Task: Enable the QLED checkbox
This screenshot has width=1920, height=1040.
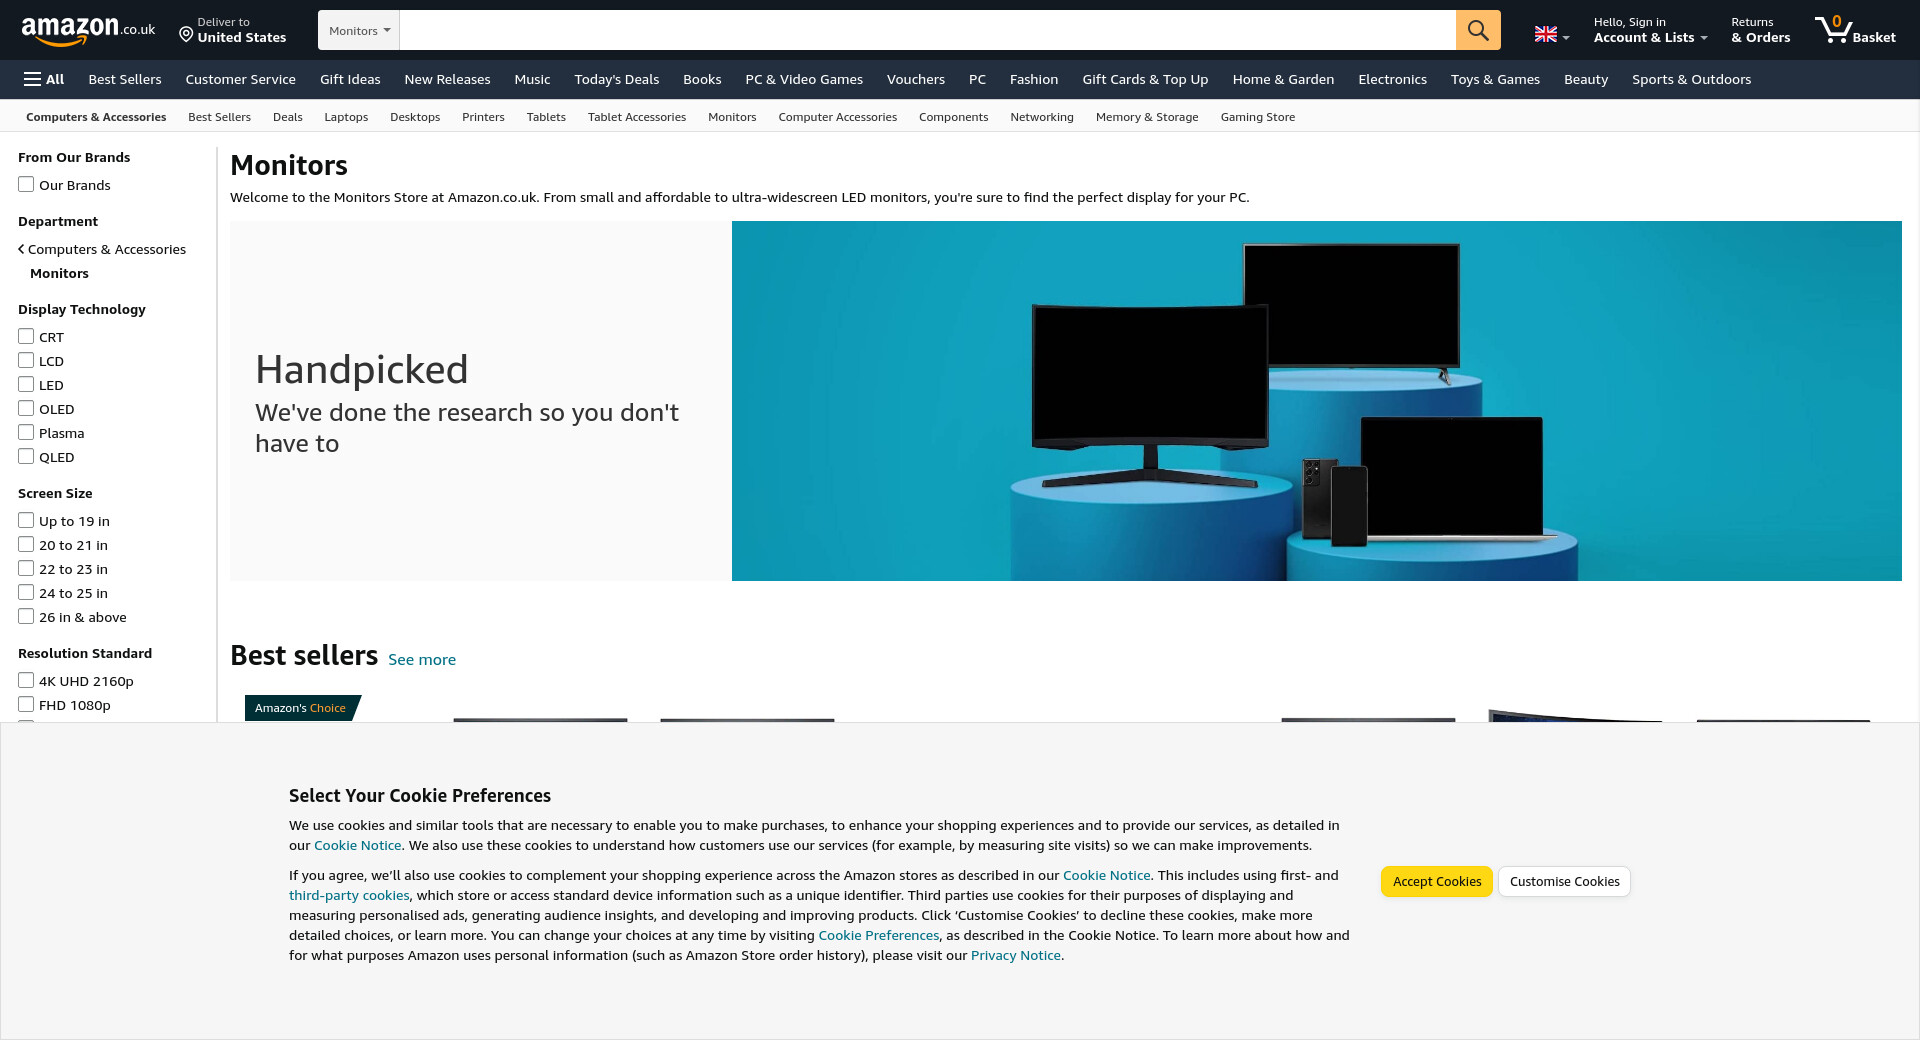Action: tap(26, 456)
